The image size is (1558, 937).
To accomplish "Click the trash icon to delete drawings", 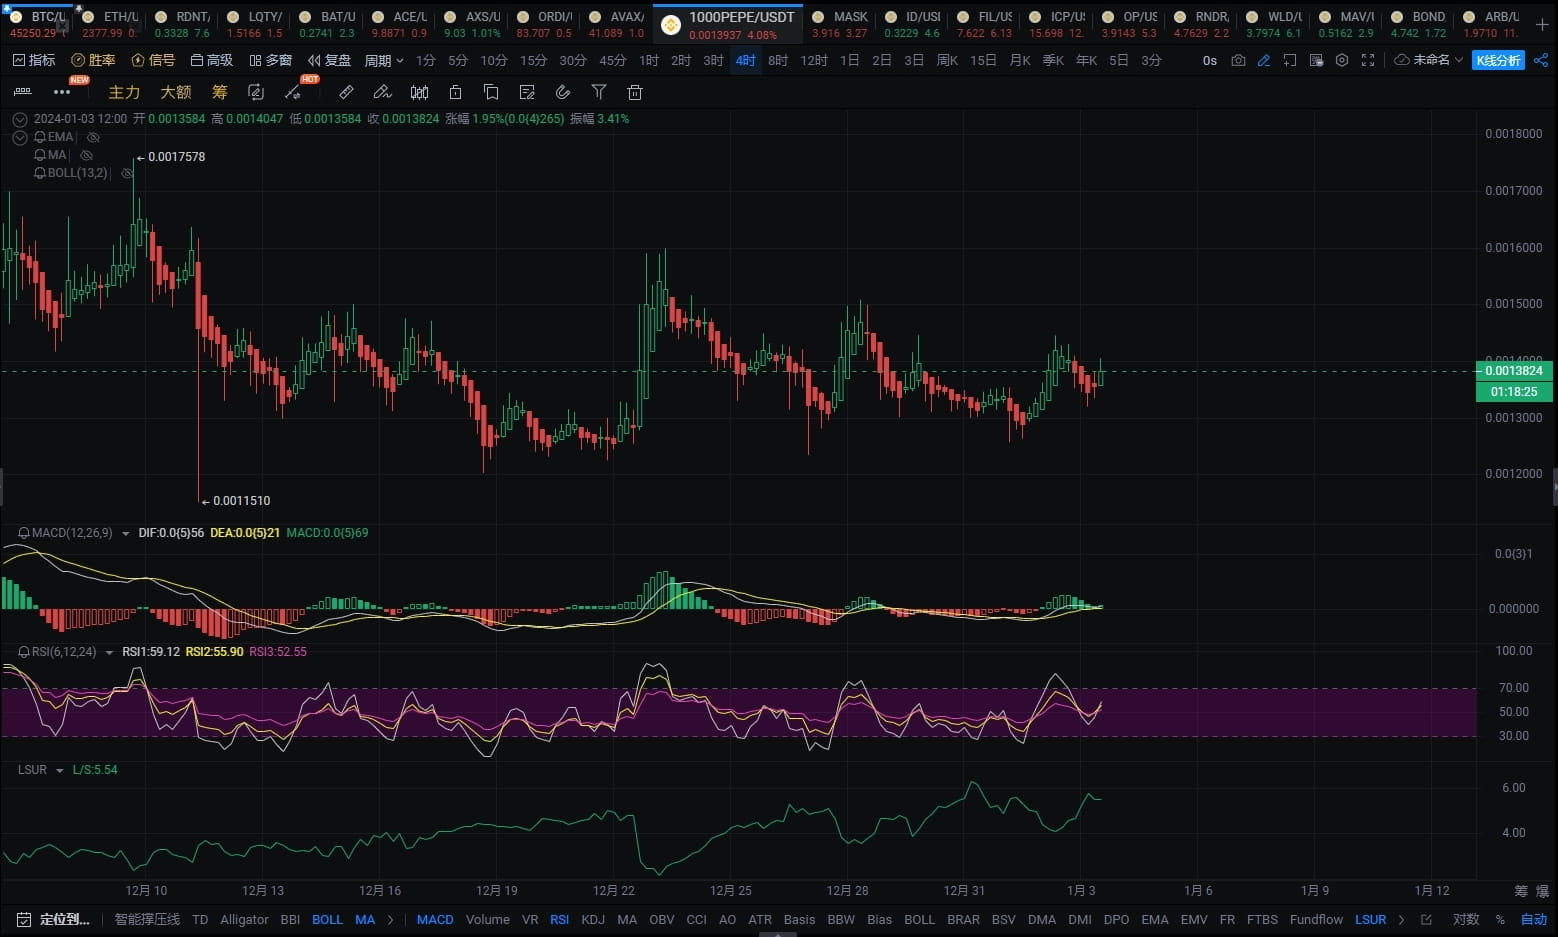I will click(x=634, y=93).
